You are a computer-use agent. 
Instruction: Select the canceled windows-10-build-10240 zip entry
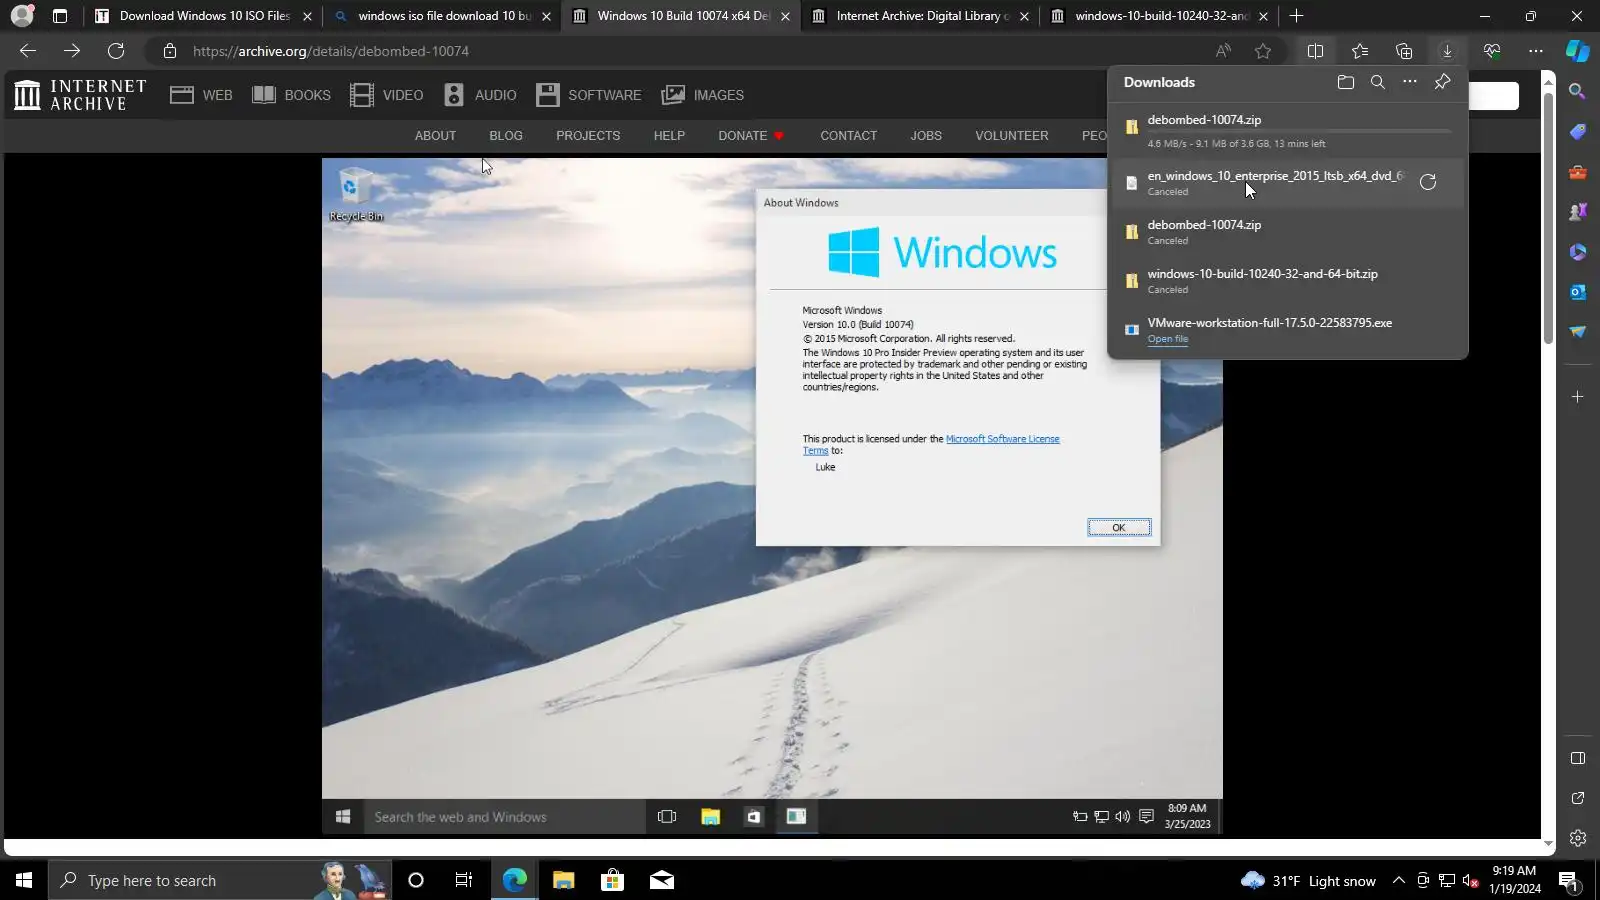point(1288,281)
